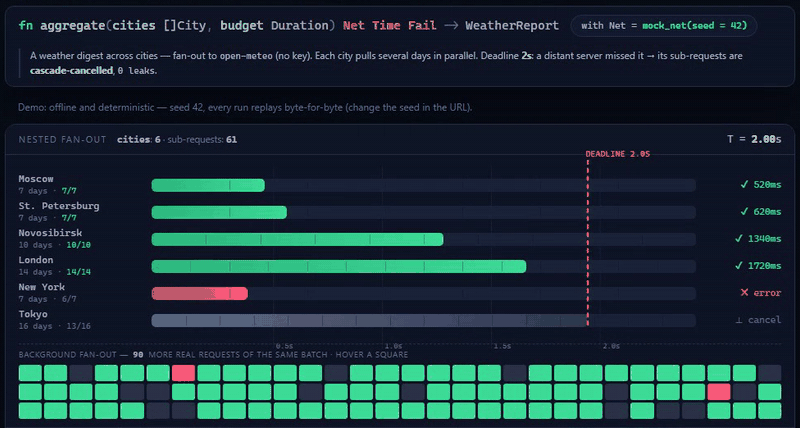Click the '10 days · 10/10' text under Novosibirsk

pyautogui.click(x=55, y=245)
